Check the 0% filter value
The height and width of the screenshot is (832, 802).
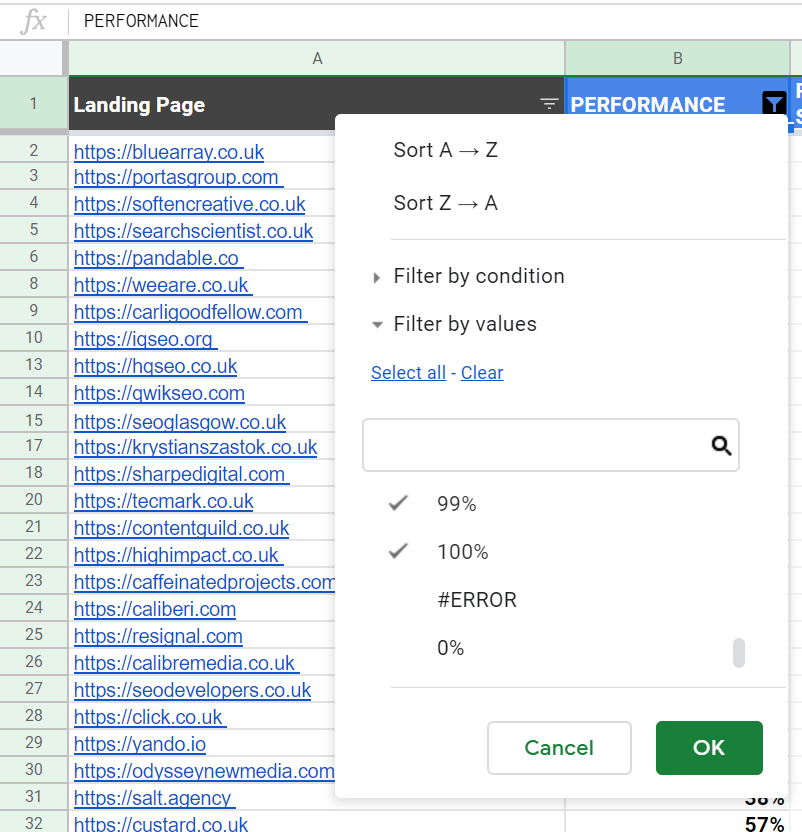tap(450, 648)
